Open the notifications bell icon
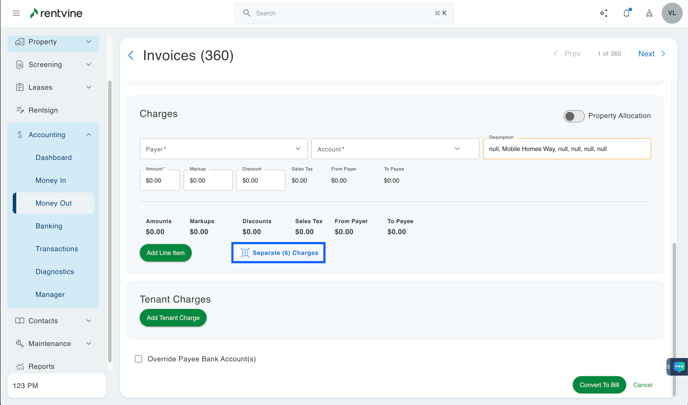The height and width of the screenshot is (405, 688). point(627,13)
